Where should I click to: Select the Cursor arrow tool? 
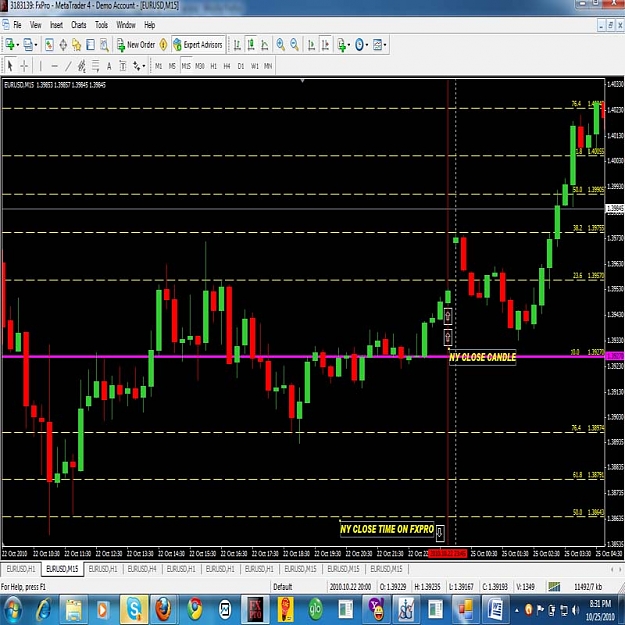tap(10, 66)
